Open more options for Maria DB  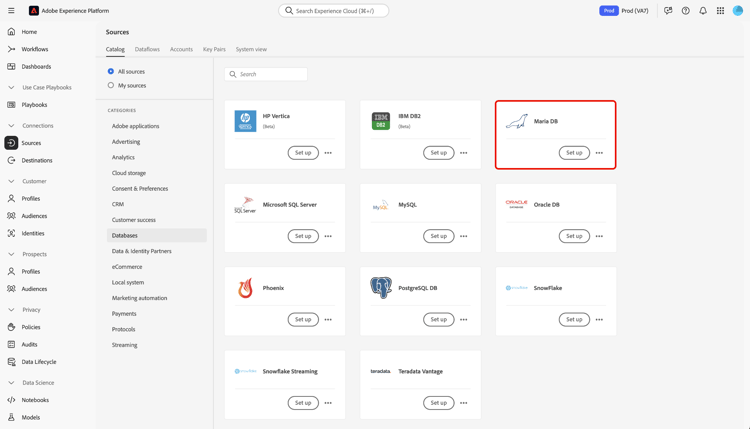coord(599,153)
